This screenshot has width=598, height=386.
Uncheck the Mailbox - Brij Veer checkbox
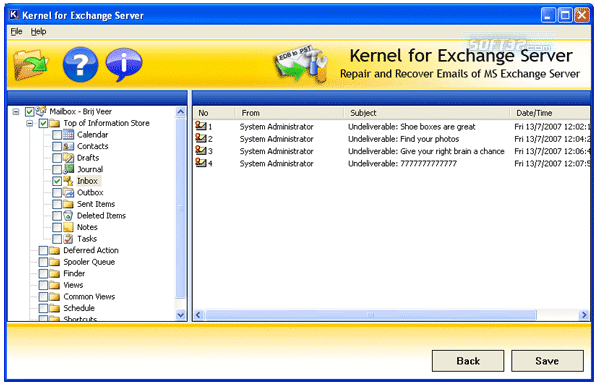(x=29, y=111)
